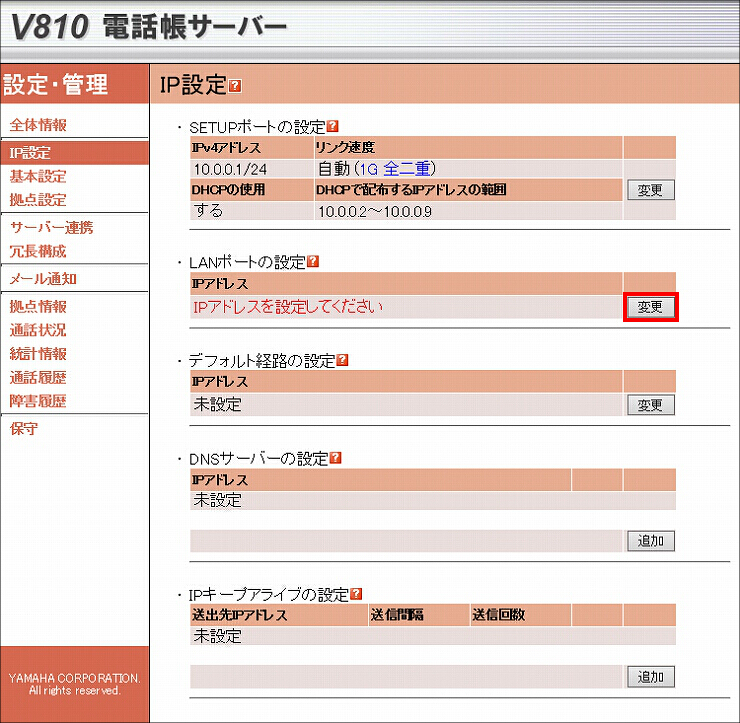Image resolution: width=740 pixels, height=723 pixels.
Task: Click 変更 button in SETUPポート section
Action: click(x=650, y=190)
